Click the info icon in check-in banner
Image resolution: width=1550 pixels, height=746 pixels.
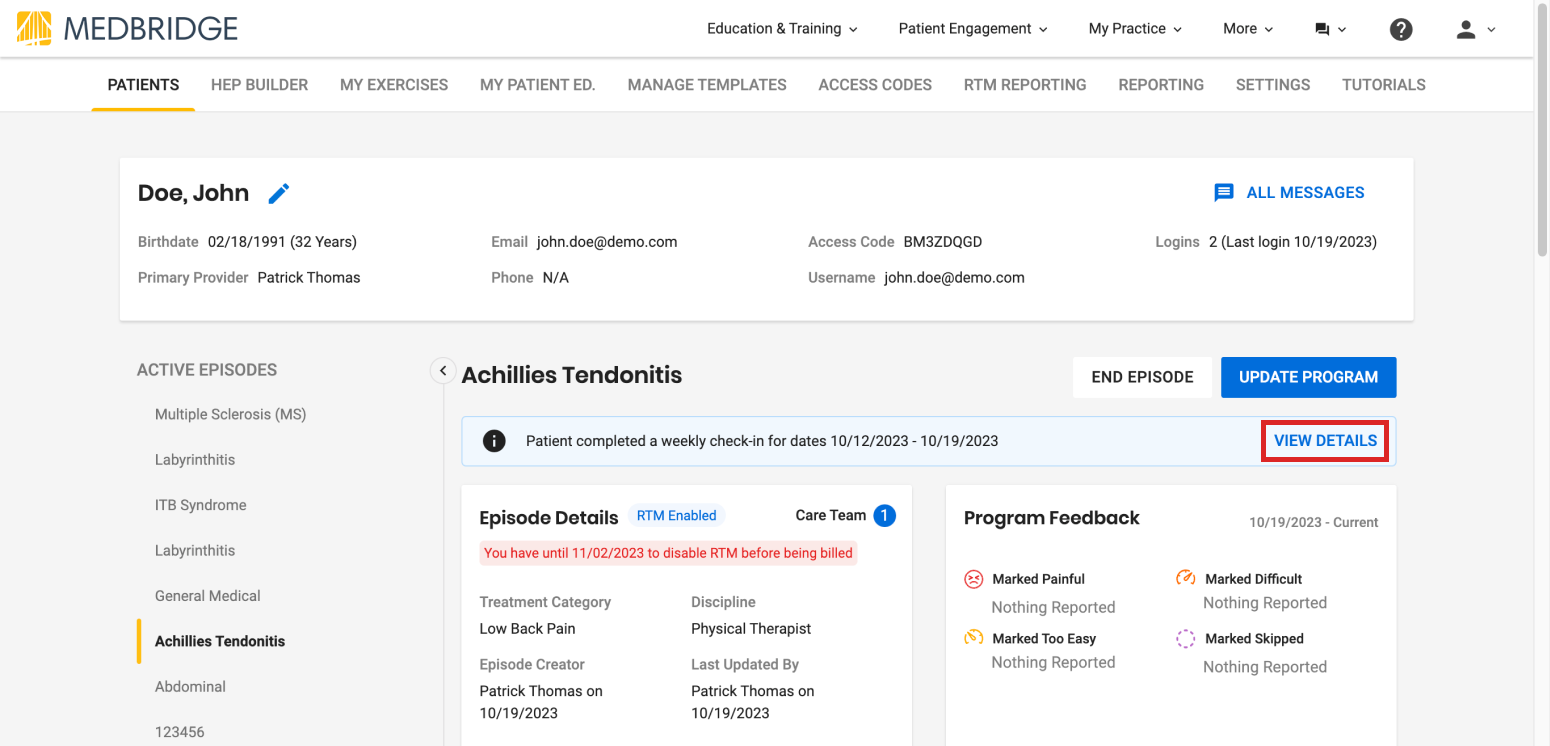point(494,441)
